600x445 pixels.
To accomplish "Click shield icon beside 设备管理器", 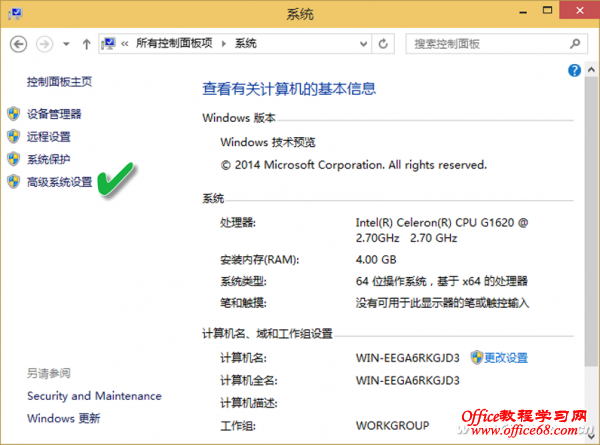I will [x=14, y=114].
